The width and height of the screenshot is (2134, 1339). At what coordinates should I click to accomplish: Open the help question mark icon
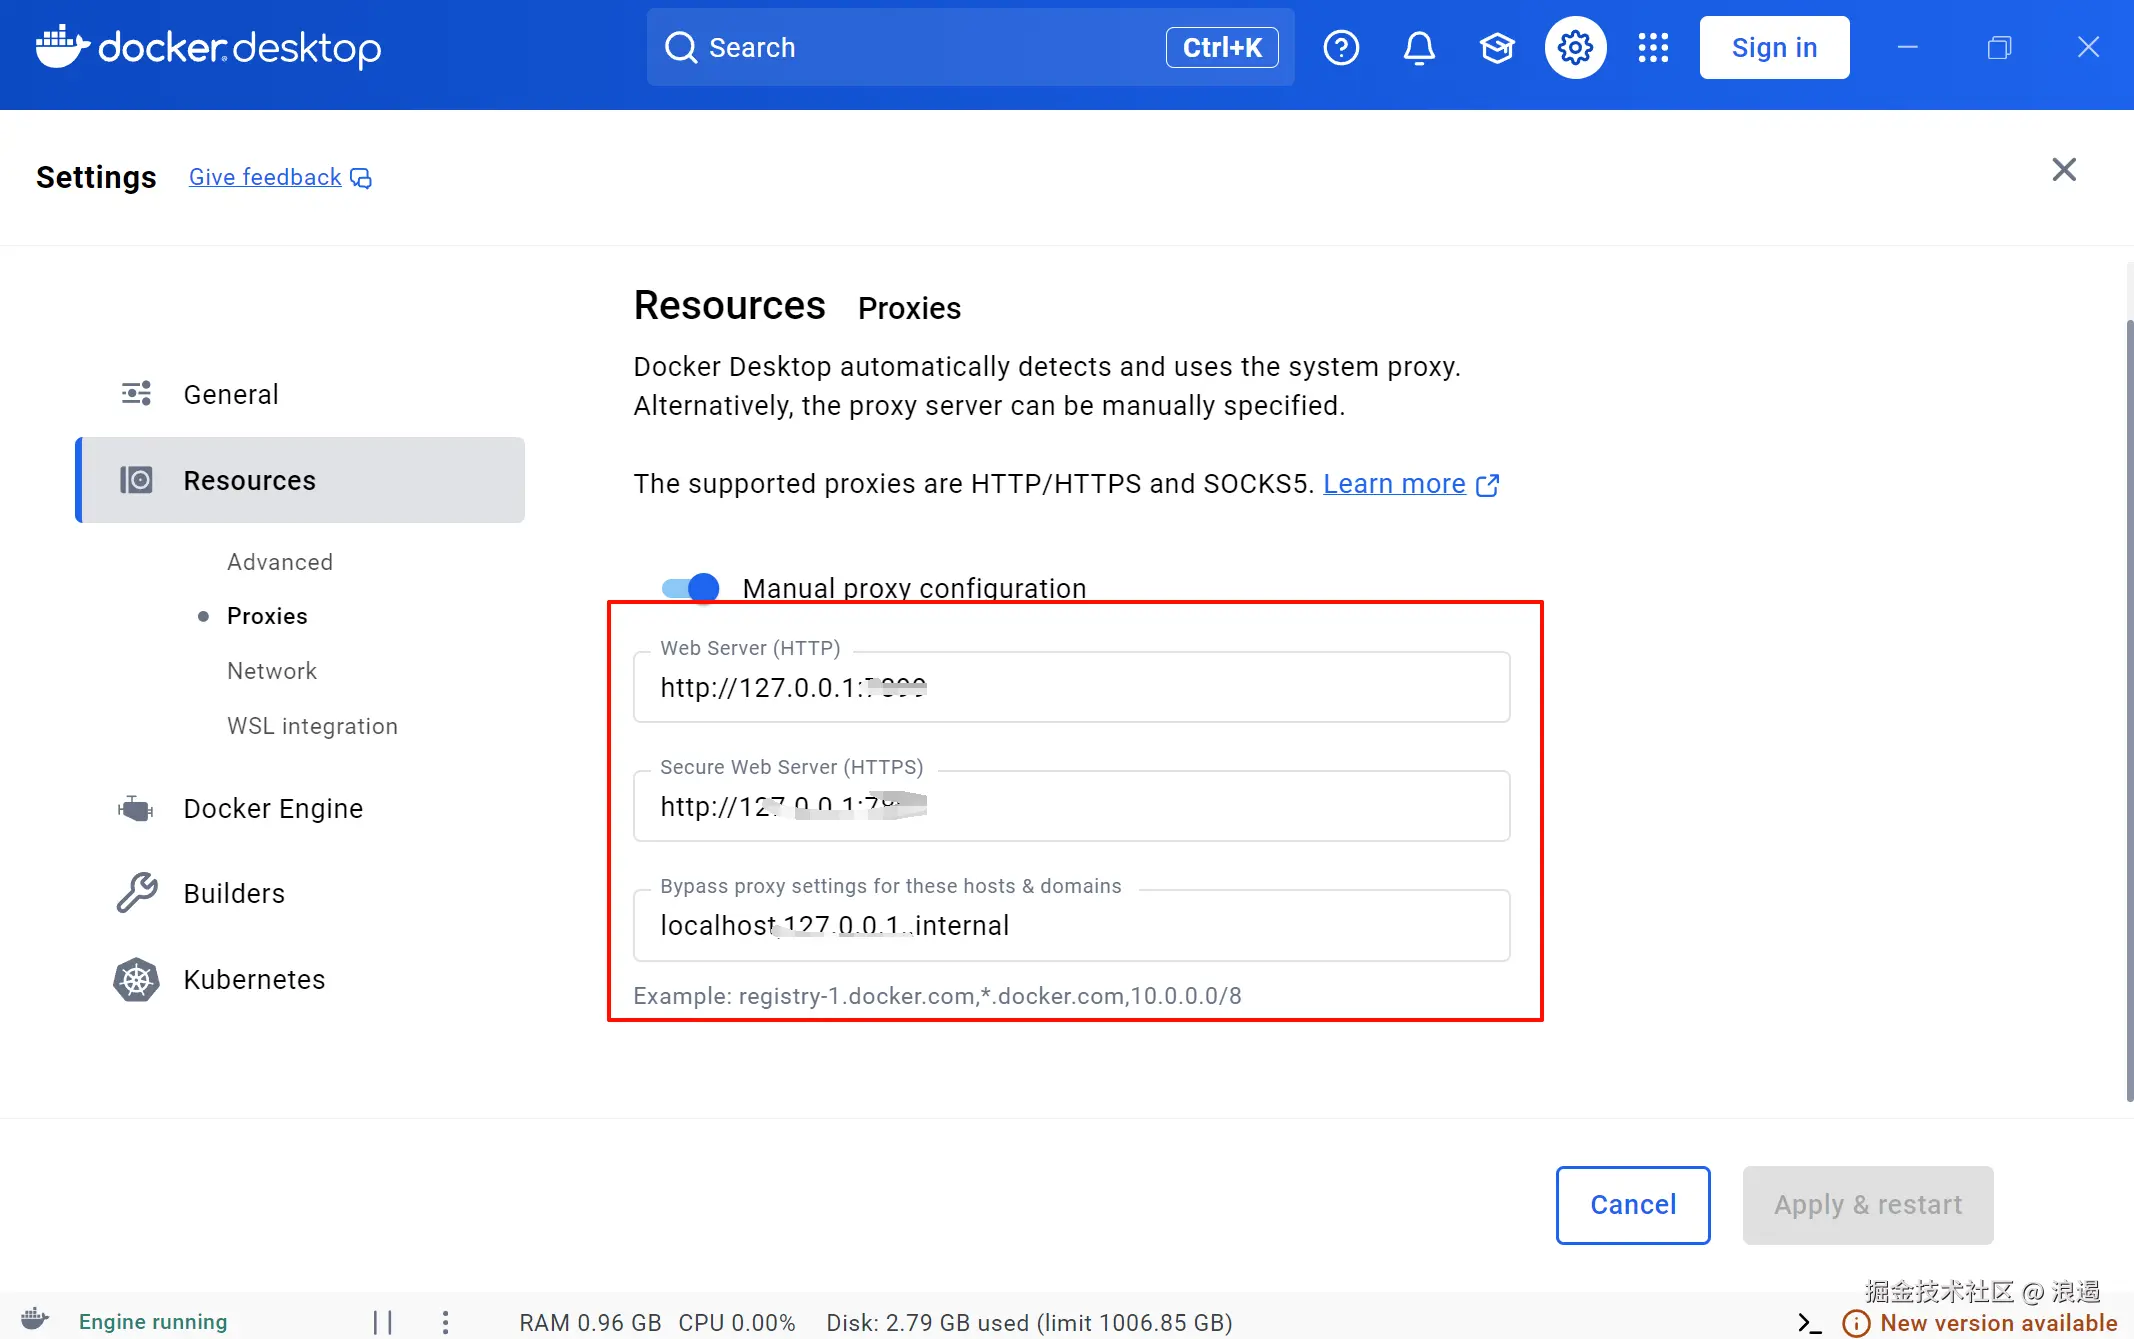(x=1341, y=47)
